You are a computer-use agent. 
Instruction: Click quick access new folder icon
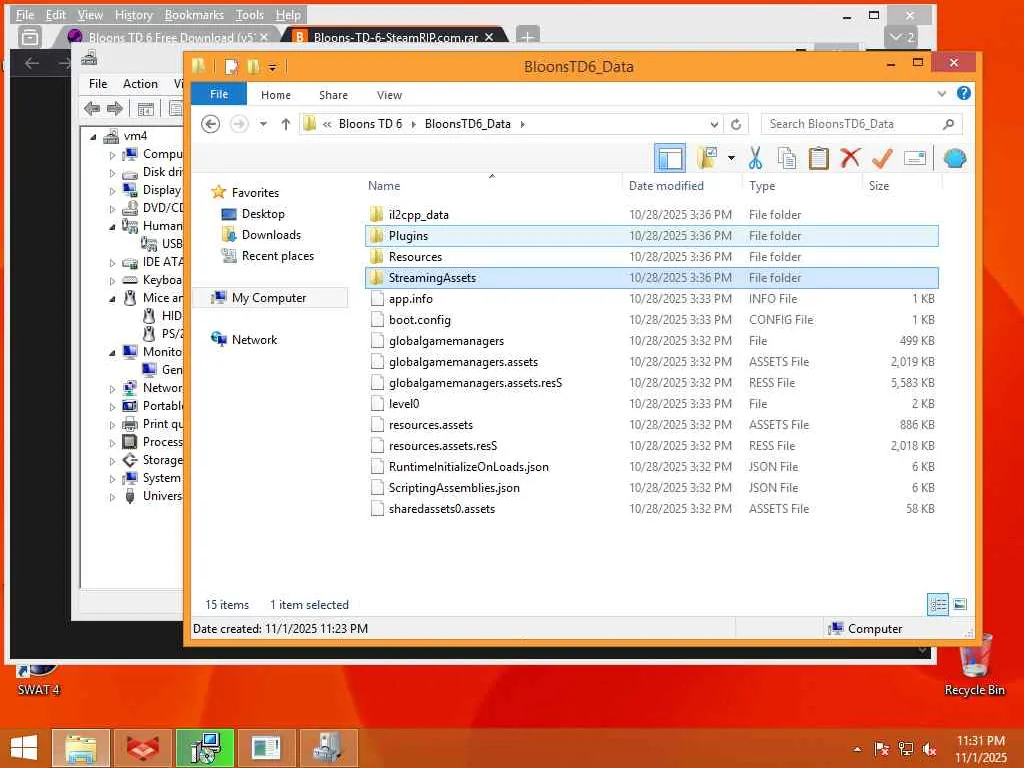253,67
